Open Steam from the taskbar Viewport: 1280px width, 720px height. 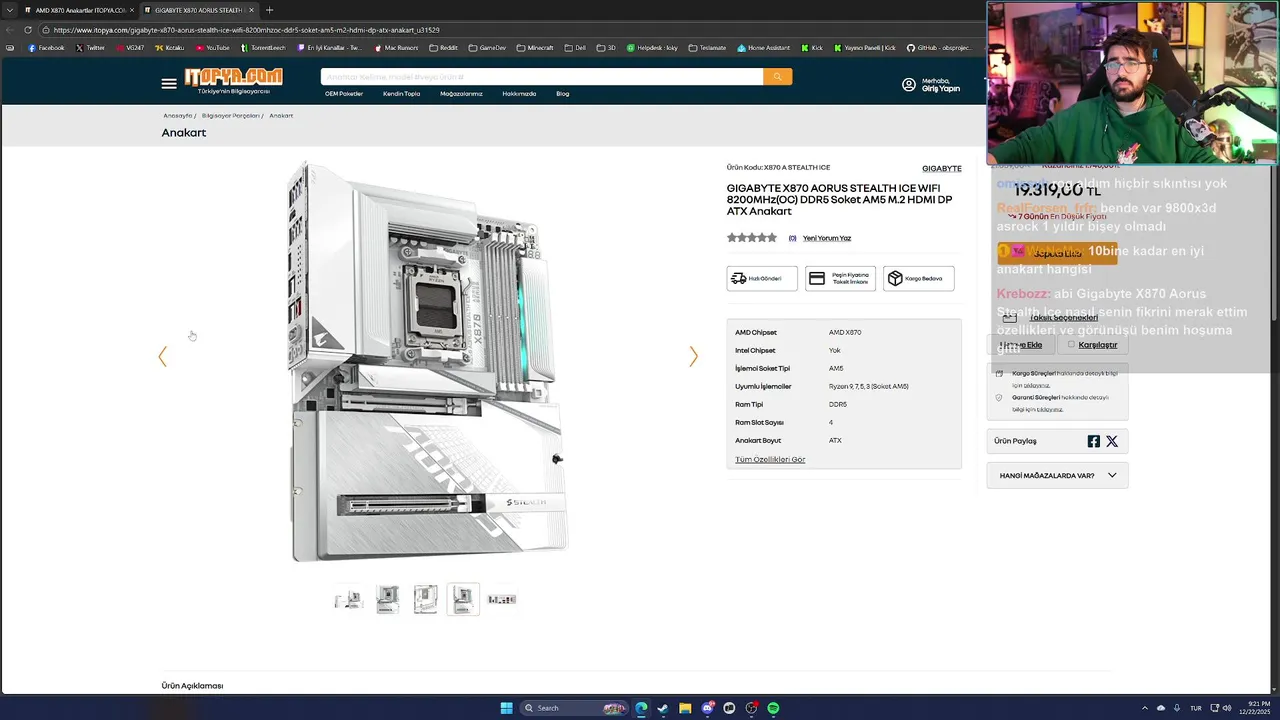pyautogui.click(x=662, y=708)
